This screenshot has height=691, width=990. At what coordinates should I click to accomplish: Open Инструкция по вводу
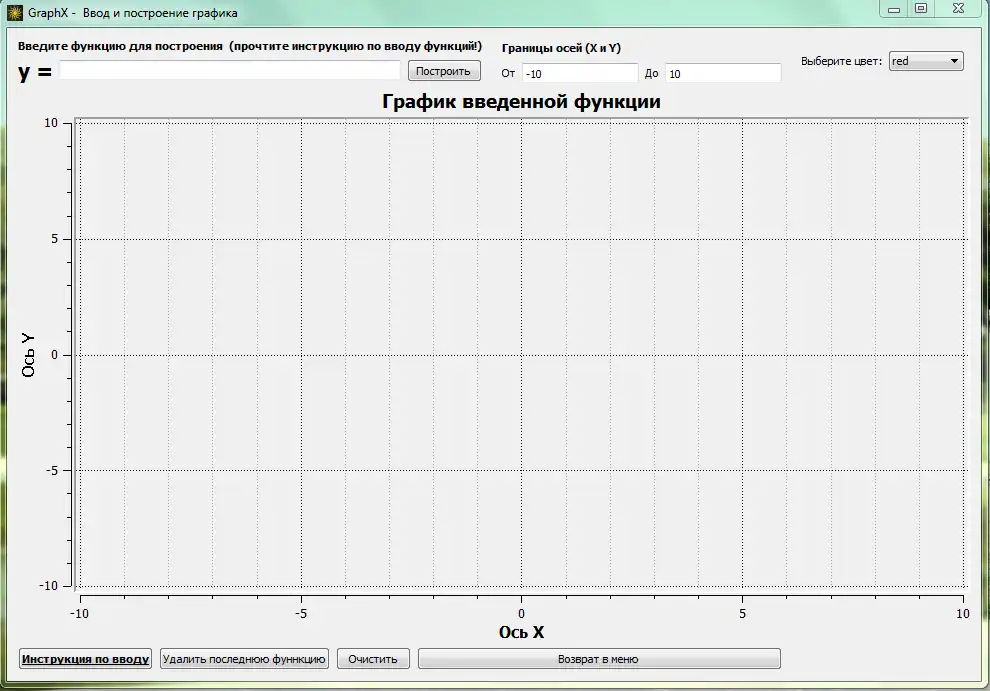pyautogui.click(x=85, y=659)
